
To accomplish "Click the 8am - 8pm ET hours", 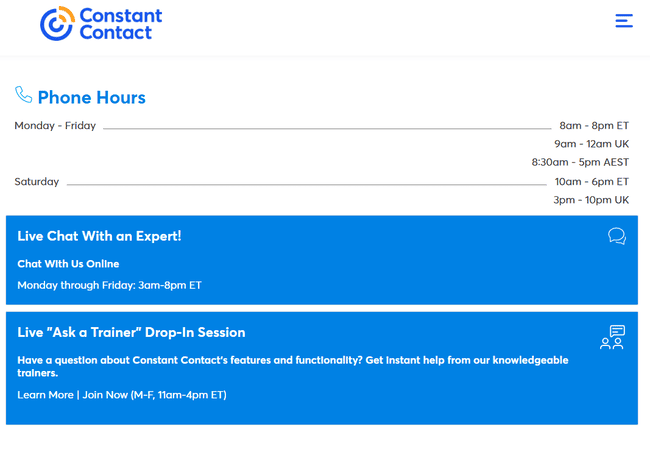I will coord(593,126).
